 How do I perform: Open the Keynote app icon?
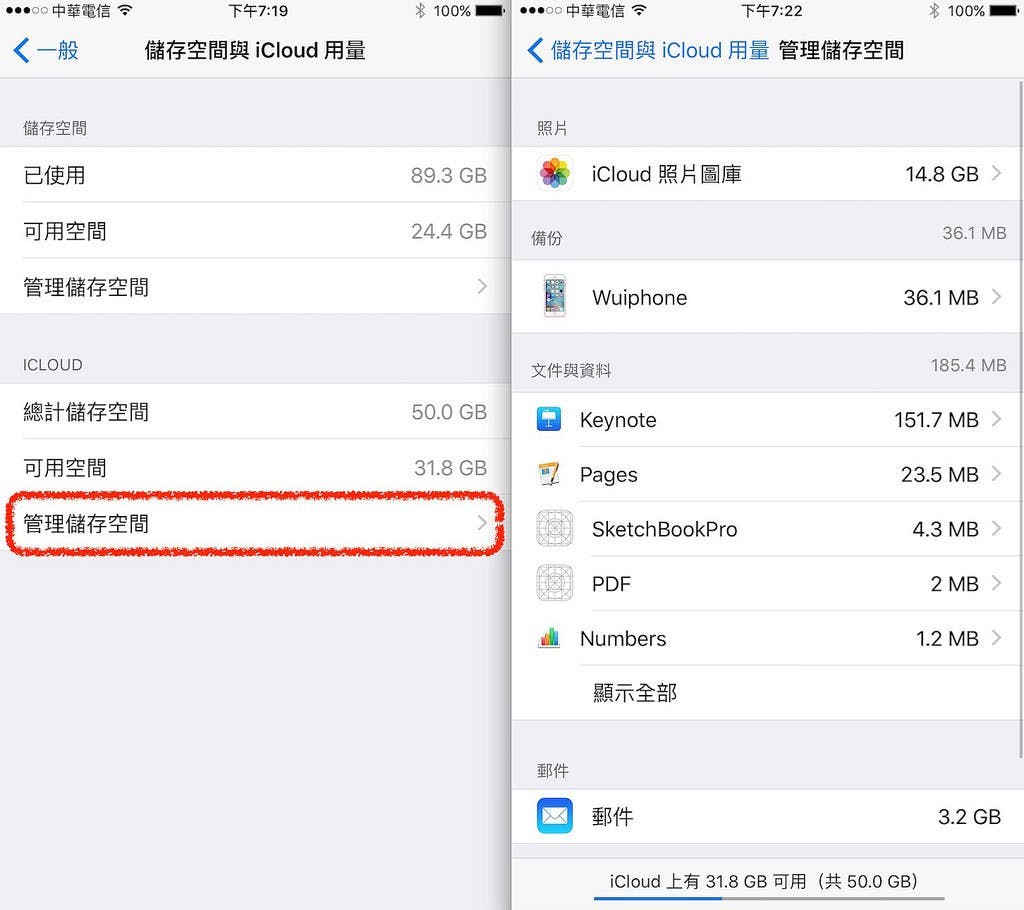coord(549,419)
